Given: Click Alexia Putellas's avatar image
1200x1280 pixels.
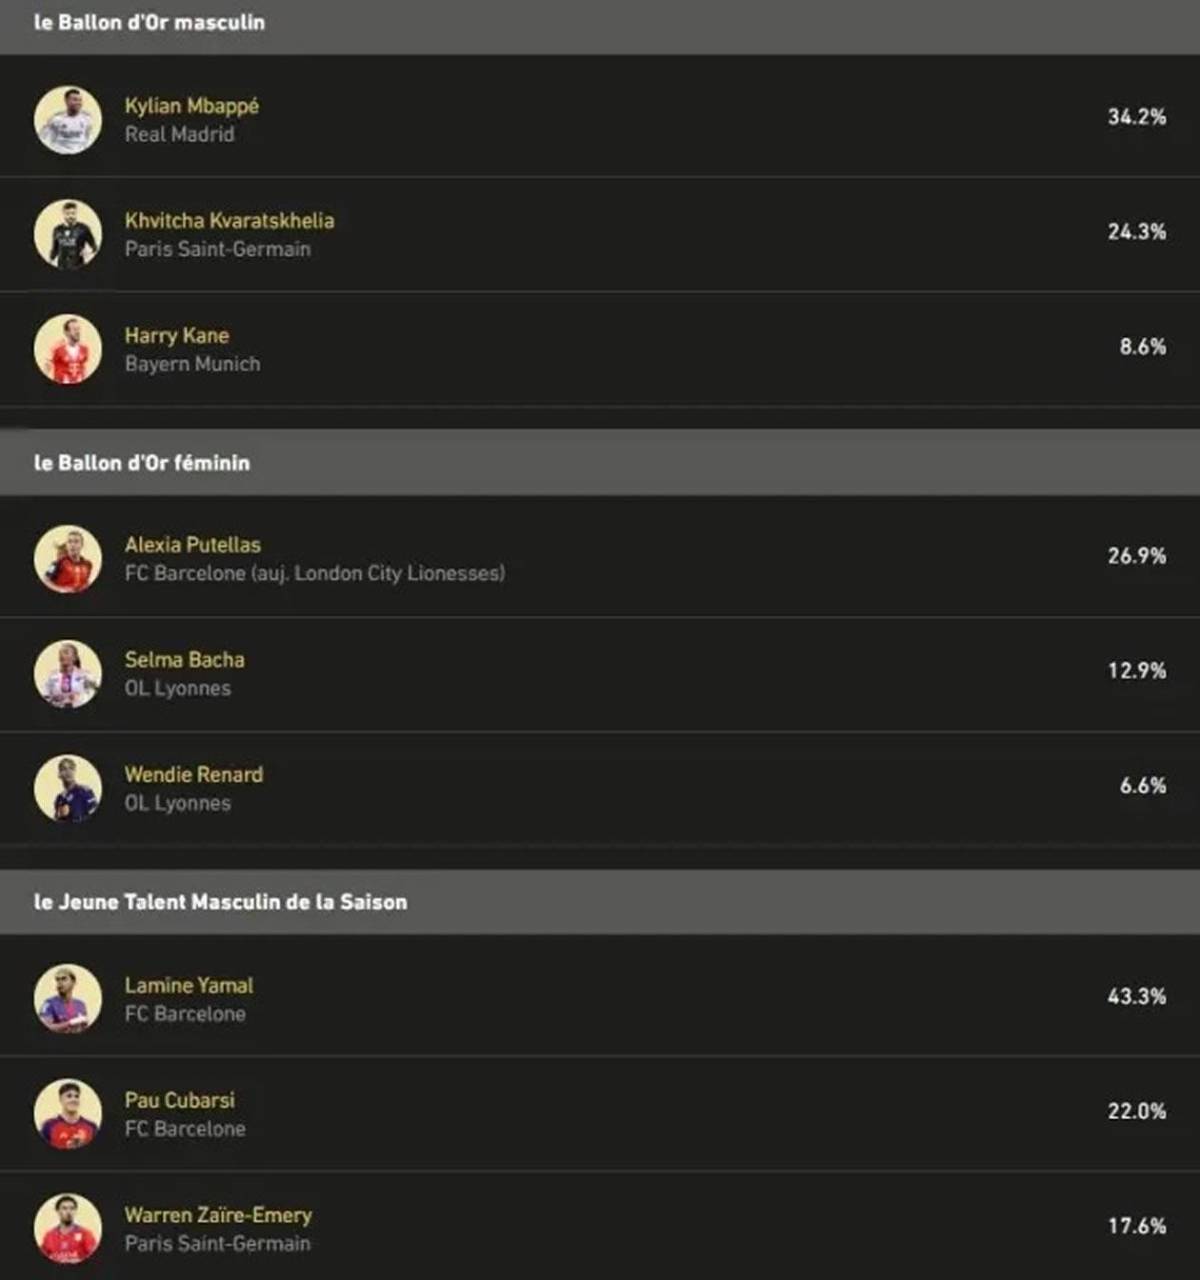Looking at the screenshot, I should coord(68,559).
